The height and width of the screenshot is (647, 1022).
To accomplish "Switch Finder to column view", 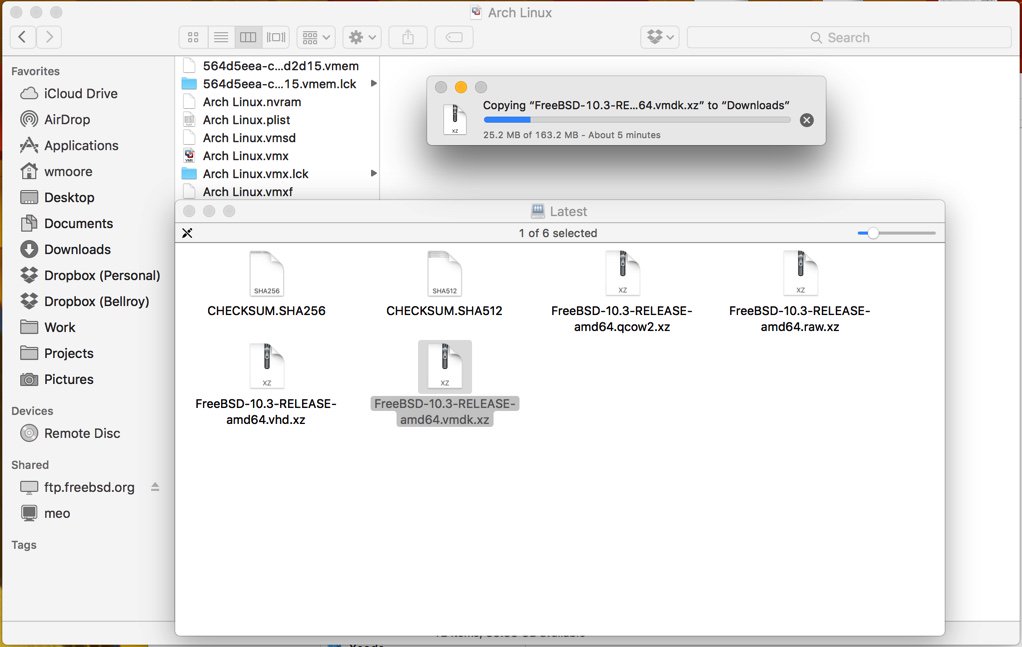I will (x=248, y=37).
